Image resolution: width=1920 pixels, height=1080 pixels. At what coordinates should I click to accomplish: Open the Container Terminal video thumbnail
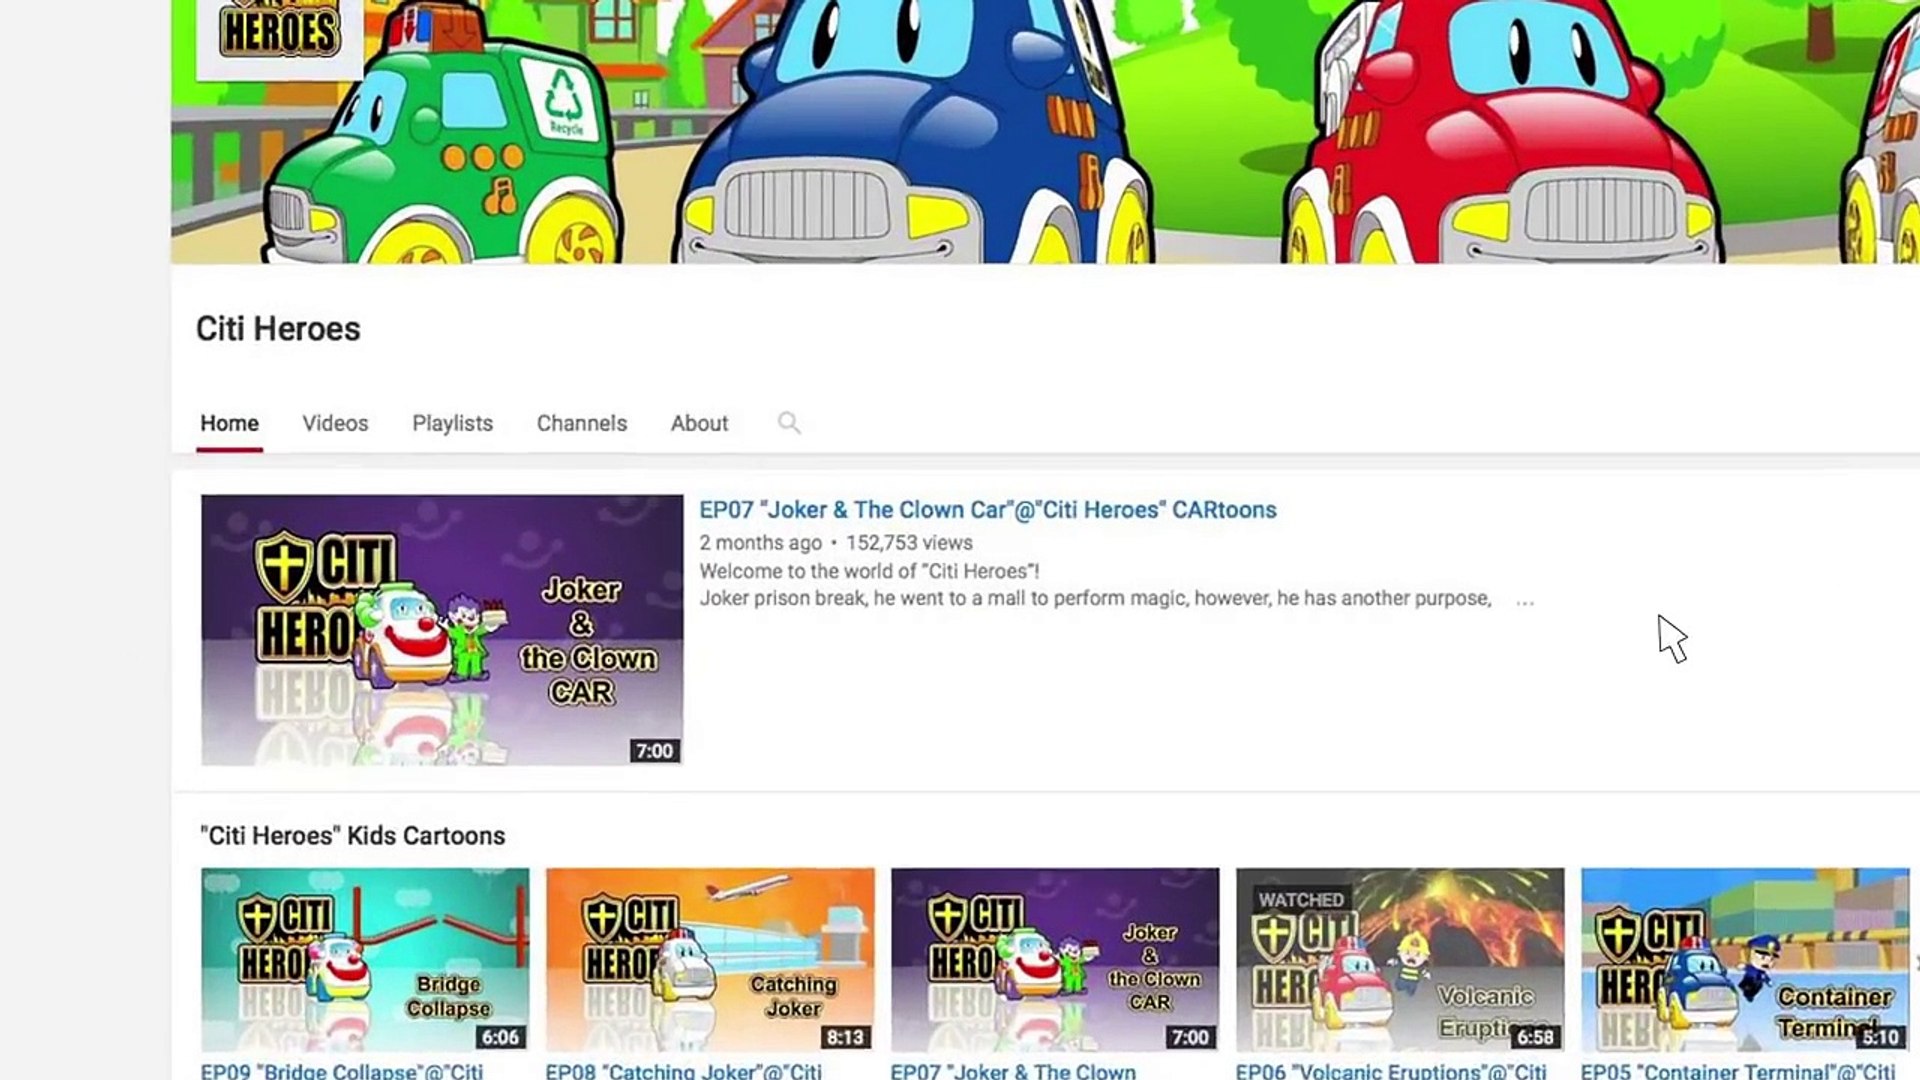1744,958
